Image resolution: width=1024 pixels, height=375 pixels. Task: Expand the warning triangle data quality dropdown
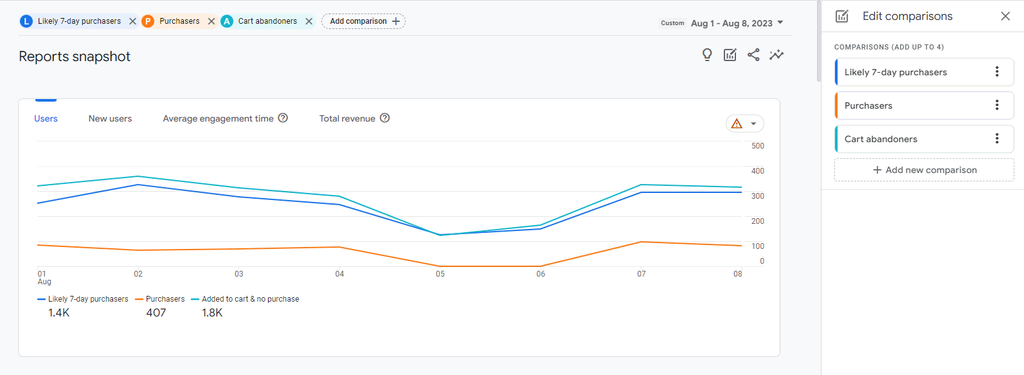pos(744,123)
